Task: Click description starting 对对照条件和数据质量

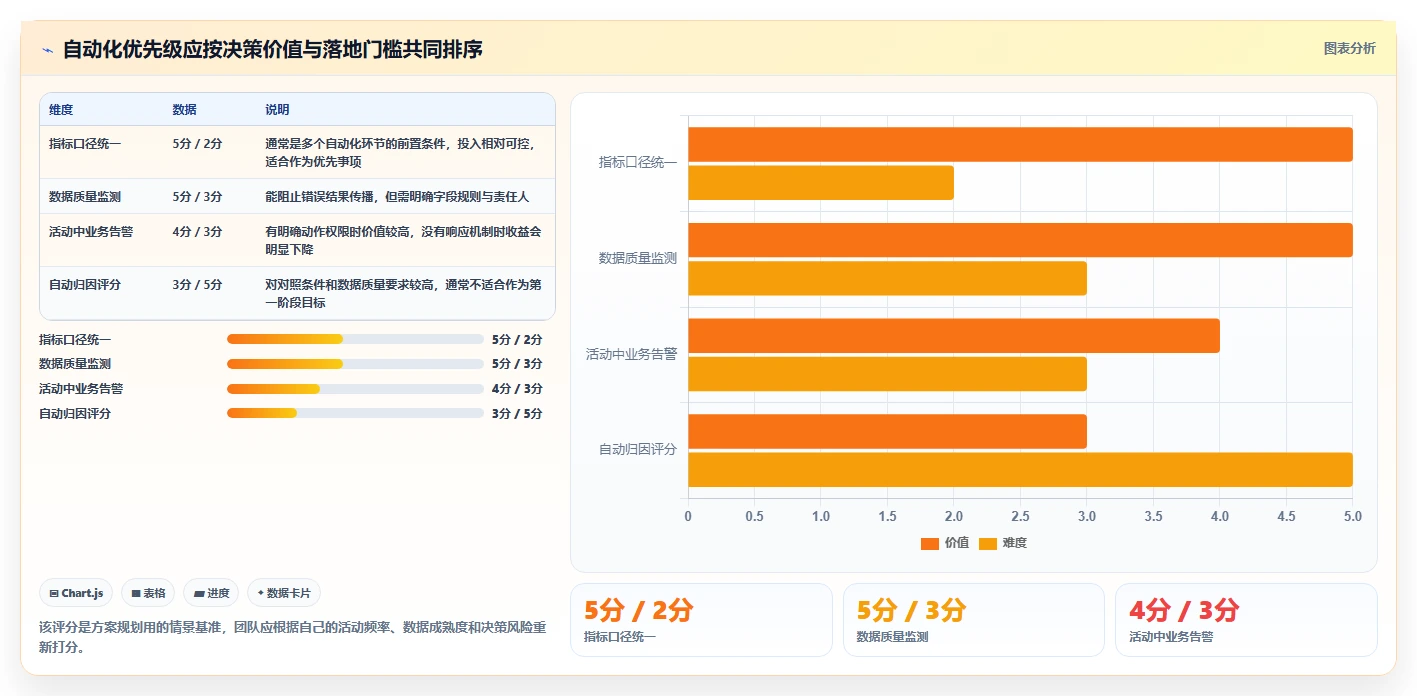Action: tap(403, 293)
